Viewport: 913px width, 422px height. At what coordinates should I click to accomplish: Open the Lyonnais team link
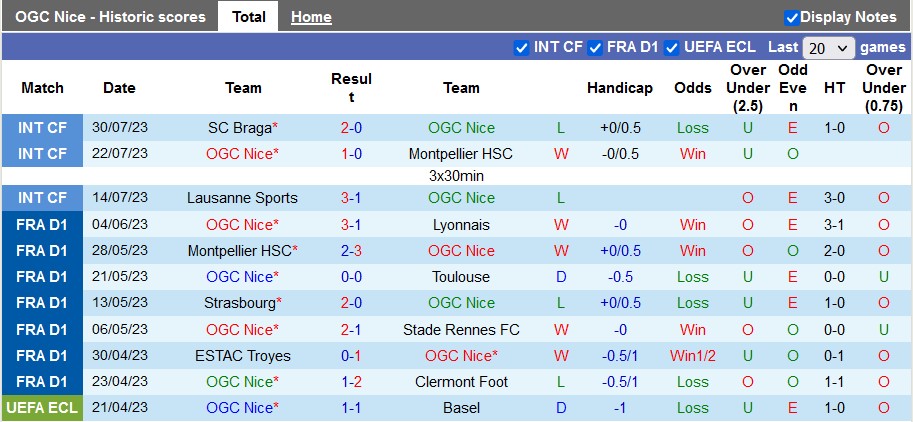461,225
